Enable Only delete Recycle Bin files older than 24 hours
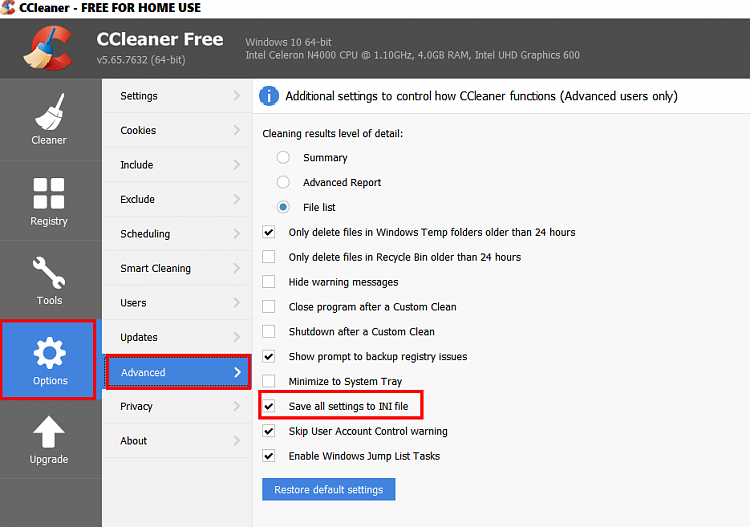This screenshot has height=527, width=750. 269,257
